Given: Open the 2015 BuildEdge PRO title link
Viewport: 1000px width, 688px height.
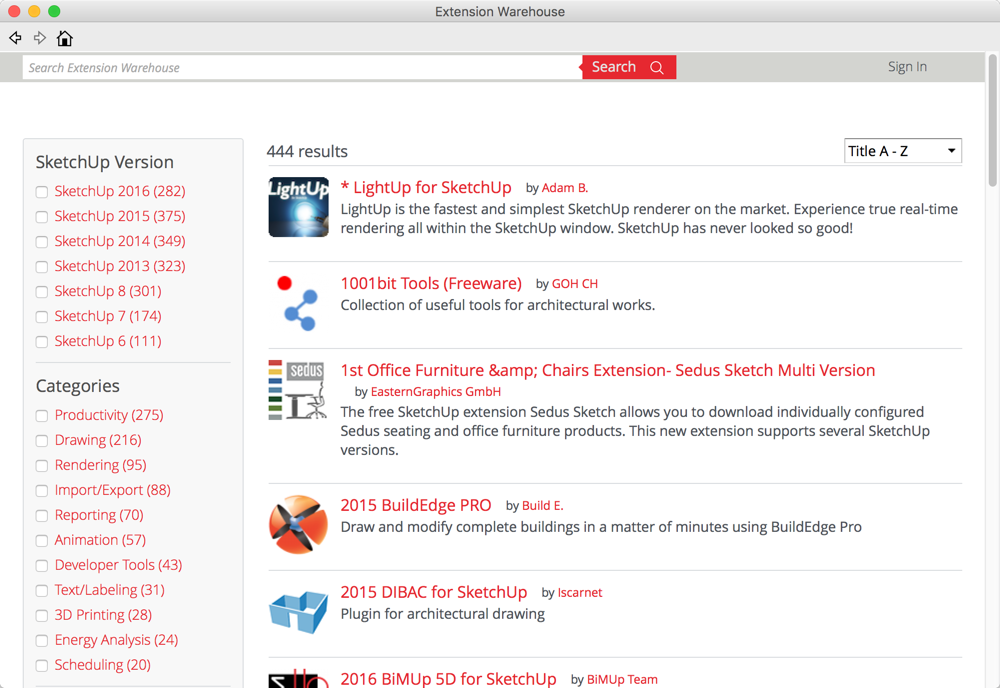Looking at the screenshot, I should [x=416, y=505].
